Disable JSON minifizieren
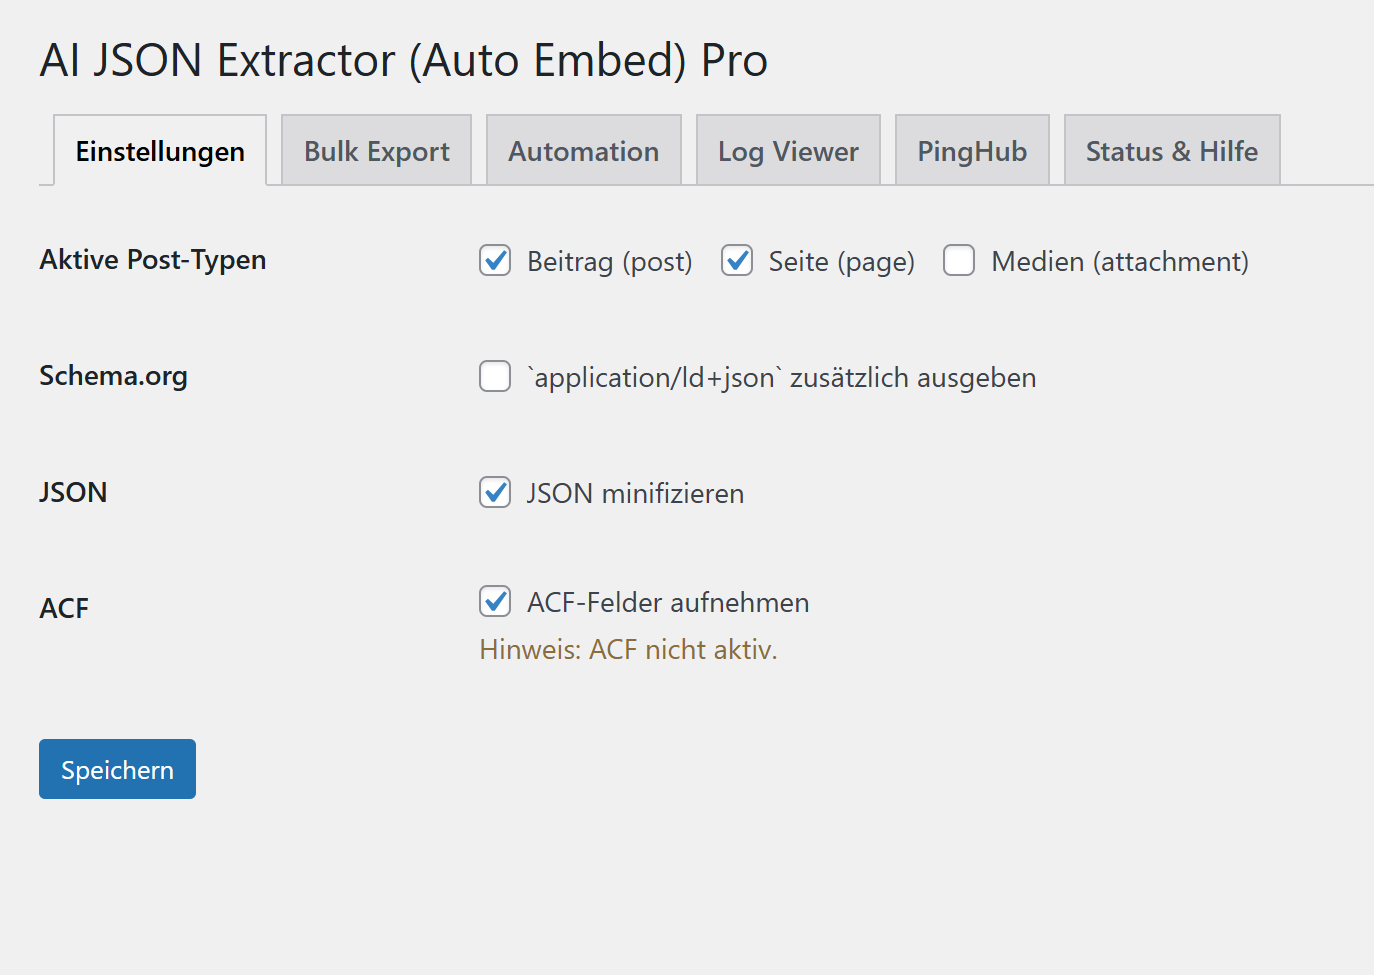Screen dimensions: 1374x975 [x=495, y=492]
